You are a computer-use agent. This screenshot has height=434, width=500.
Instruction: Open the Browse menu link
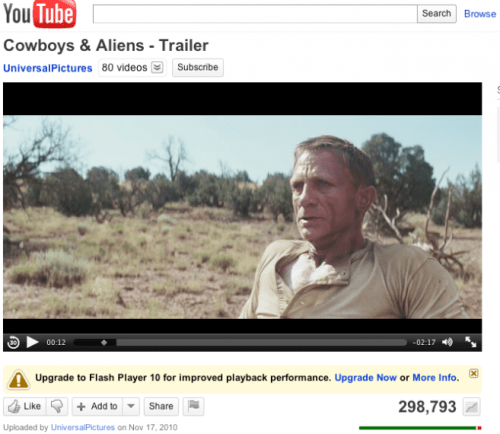(480, 14)
